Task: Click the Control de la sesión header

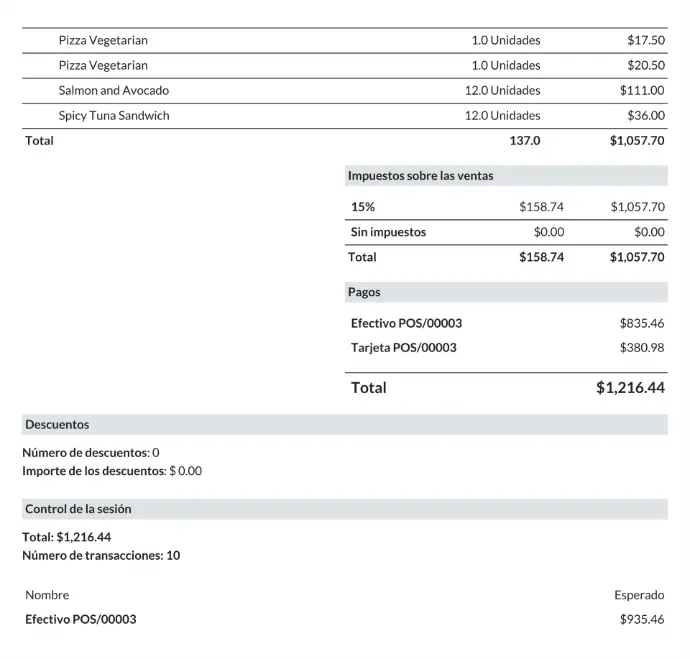Action: click(78, 509)
